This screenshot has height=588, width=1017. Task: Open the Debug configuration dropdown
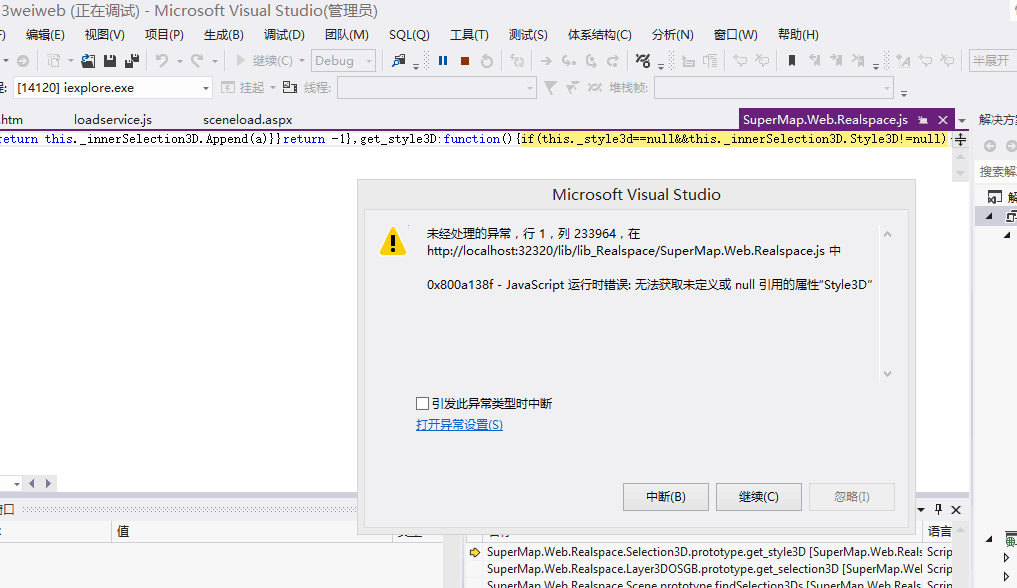click(x=343, y=60)
